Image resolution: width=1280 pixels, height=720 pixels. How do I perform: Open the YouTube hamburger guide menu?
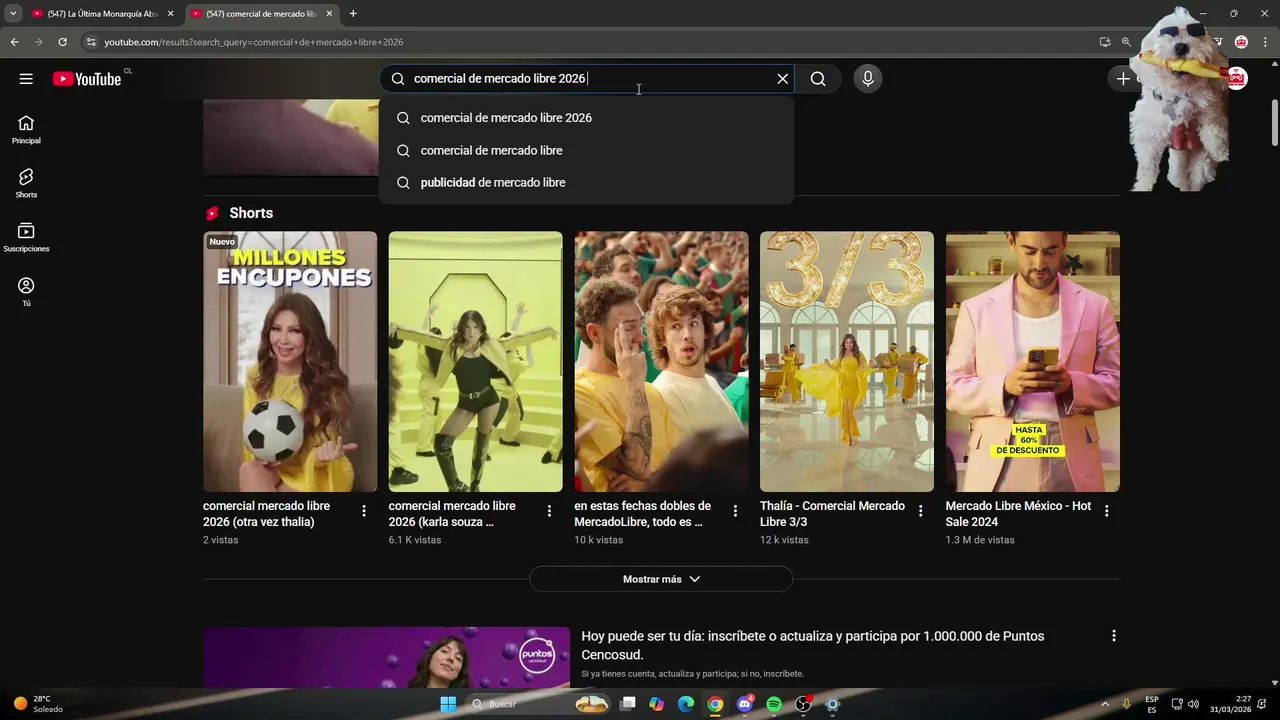(x=26, y=79)
